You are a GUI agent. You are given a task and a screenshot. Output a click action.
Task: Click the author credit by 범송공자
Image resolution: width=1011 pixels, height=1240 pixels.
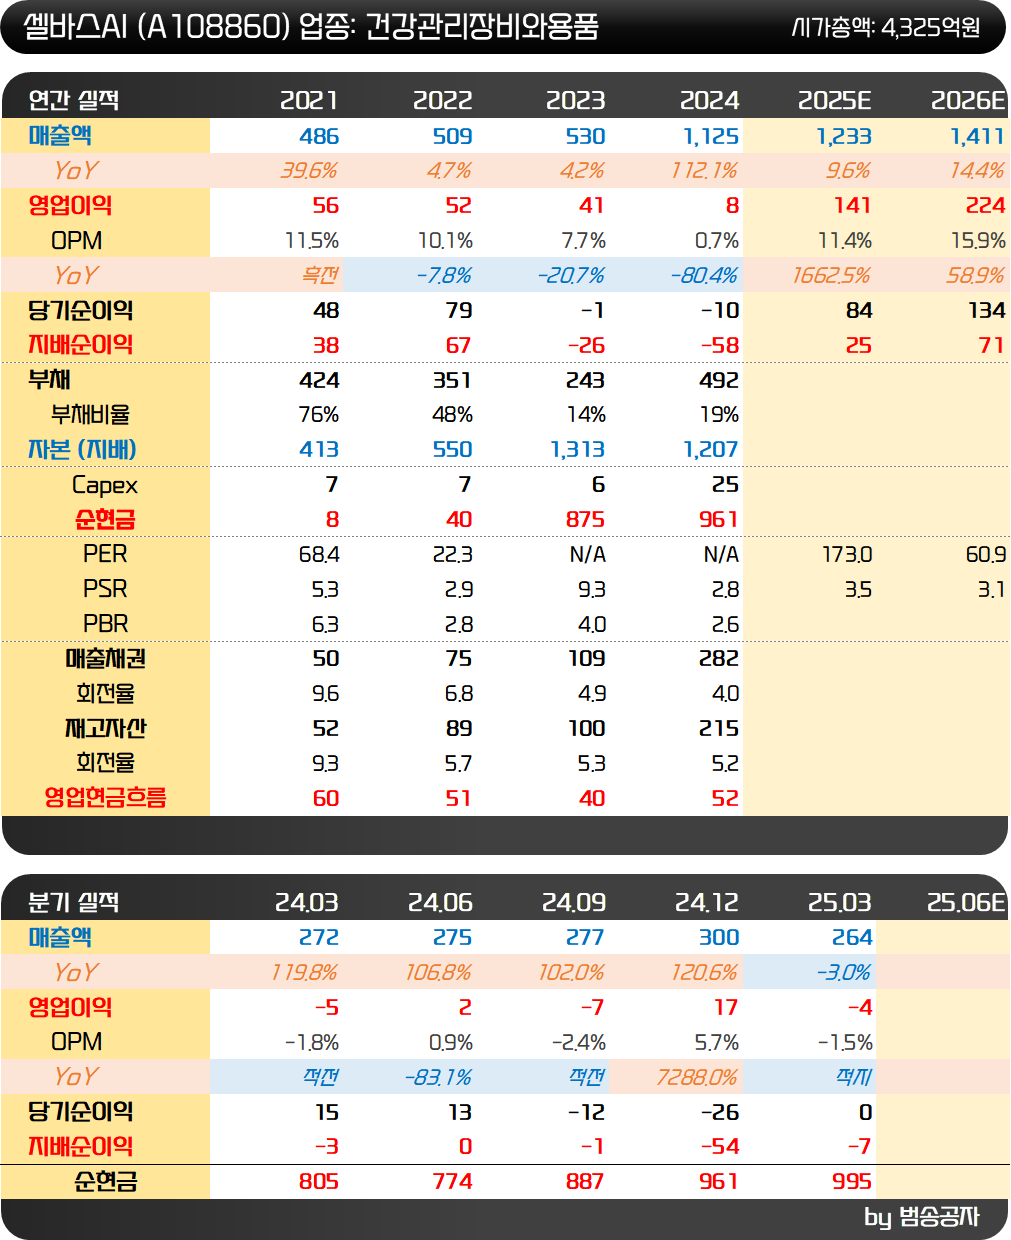tap(922, 1217)
